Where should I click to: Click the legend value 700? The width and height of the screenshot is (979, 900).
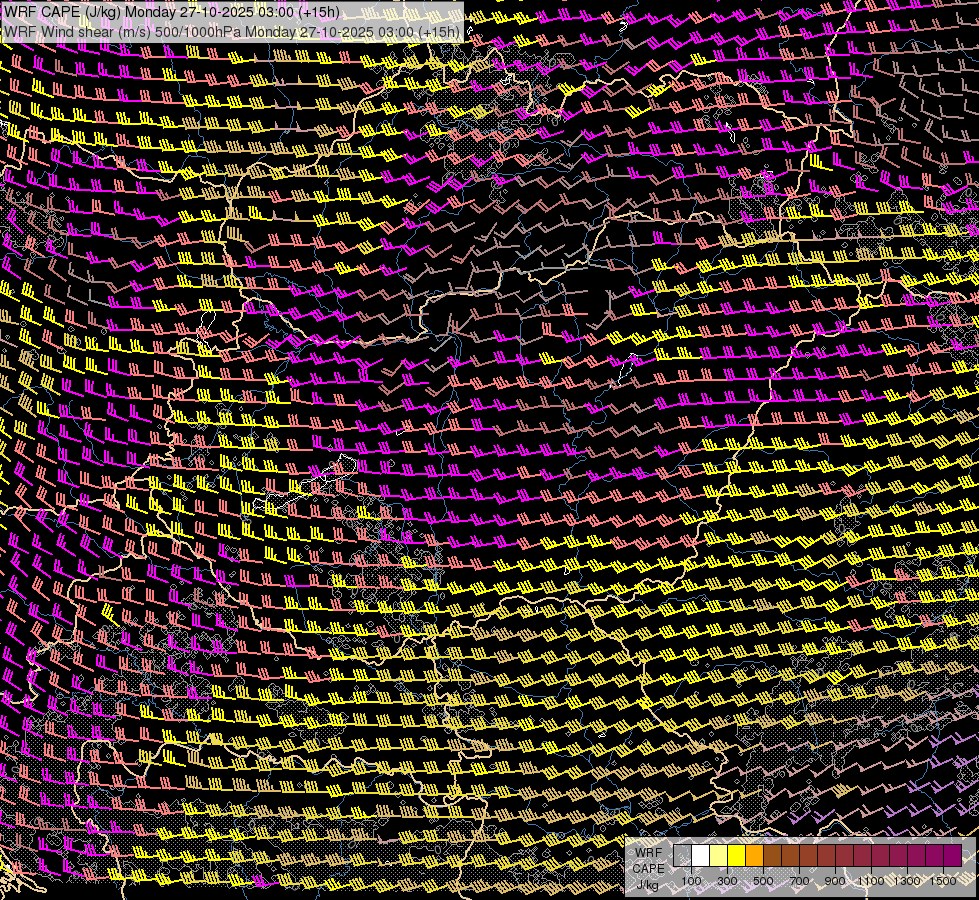799,881
